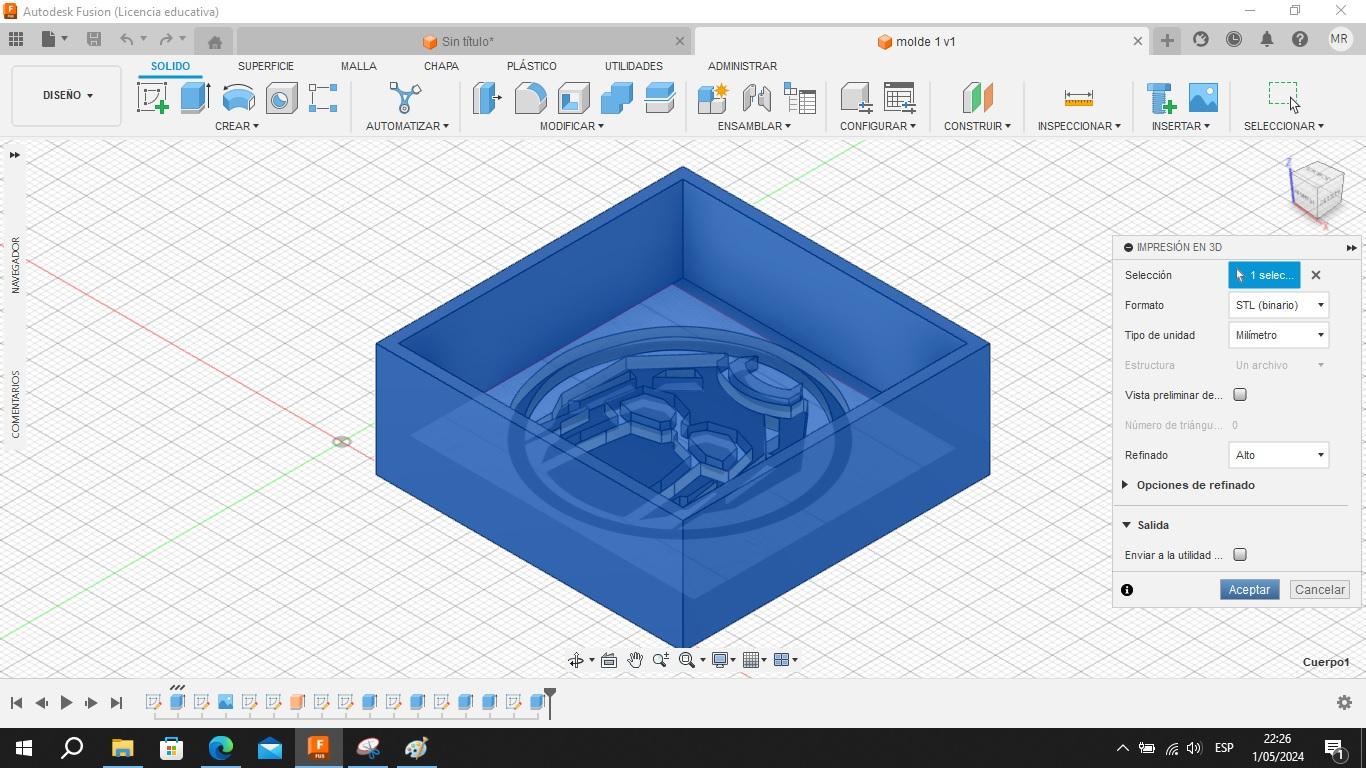
Task: Open the INSPECCIONAR dropdown menu
Action: (1079, 126)
